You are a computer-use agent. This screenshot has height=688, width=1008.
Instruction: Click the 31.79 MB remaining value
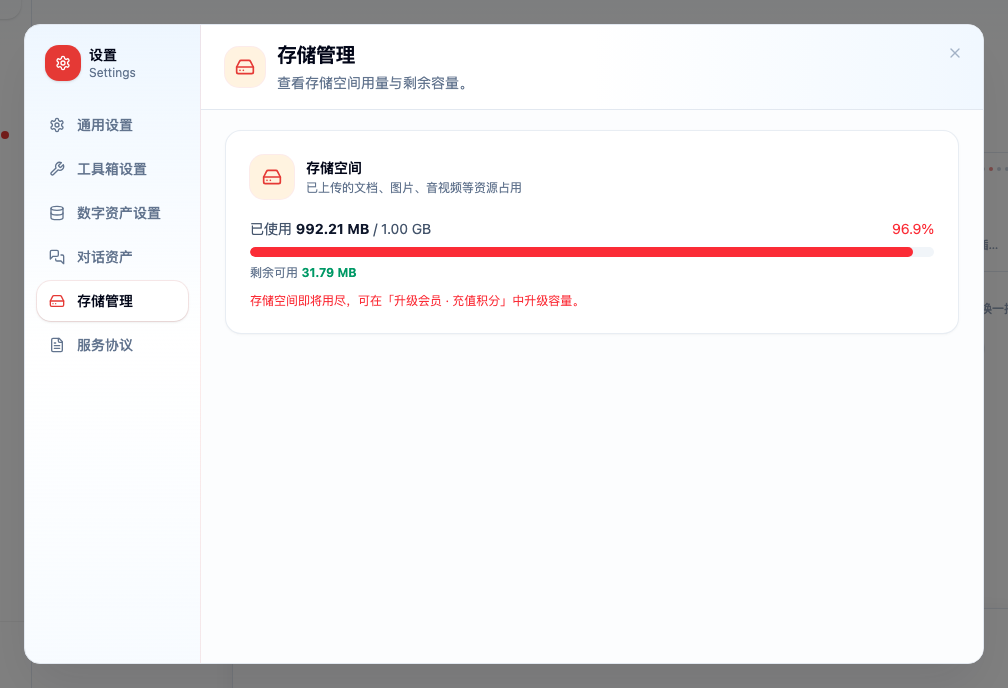pos(328,273)
